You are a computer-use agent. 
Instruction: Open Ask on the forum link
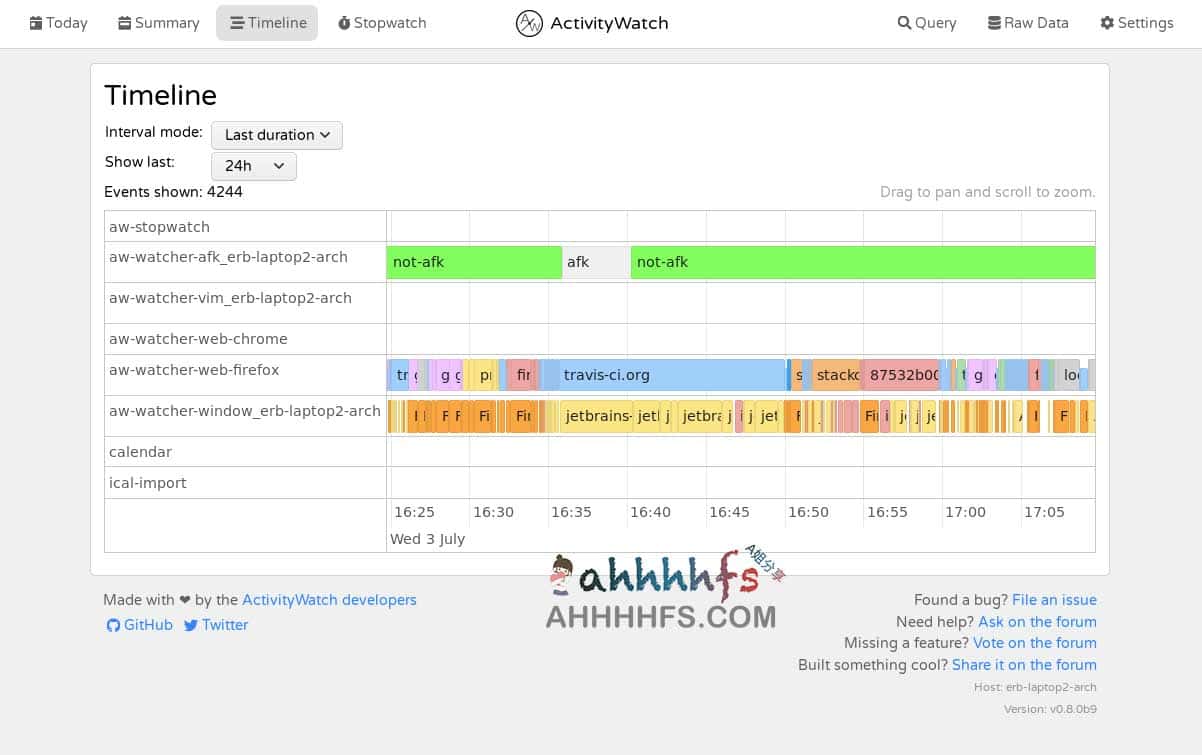(x=1037, y=621)
